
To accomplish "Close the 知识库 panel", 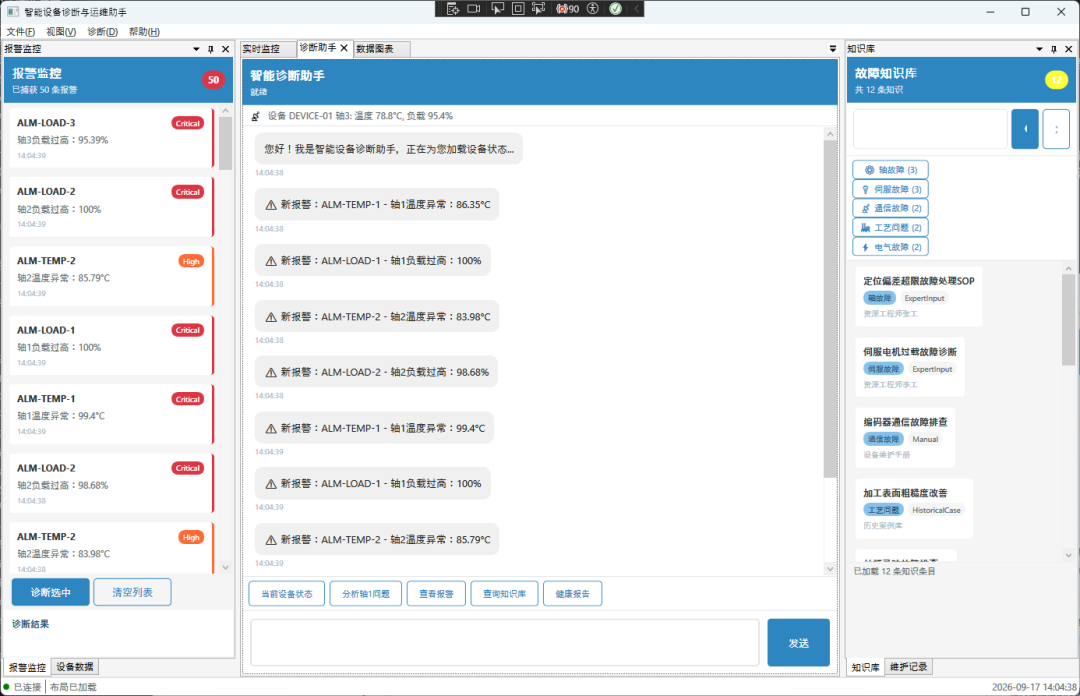I will pos(1068,49).
